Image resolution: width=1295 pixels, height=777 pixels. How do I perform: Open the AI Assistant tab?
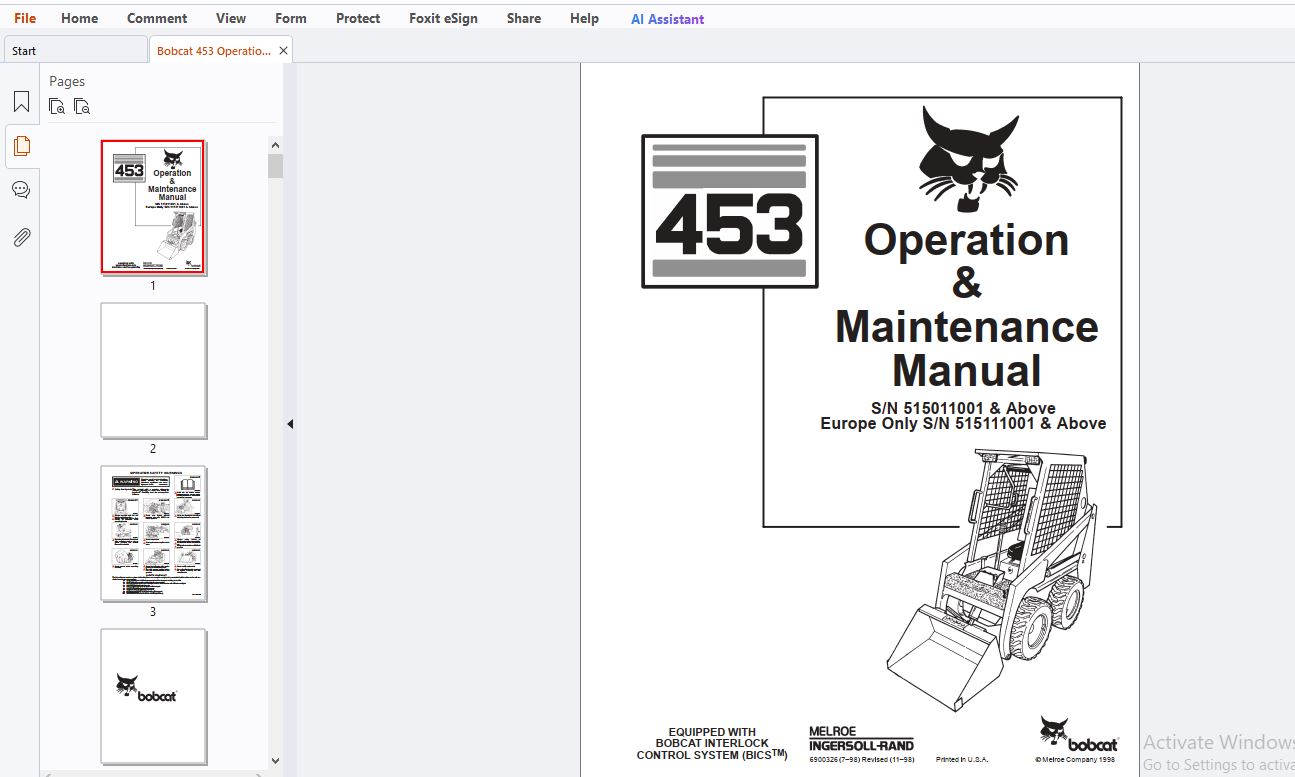click(667, 19)
